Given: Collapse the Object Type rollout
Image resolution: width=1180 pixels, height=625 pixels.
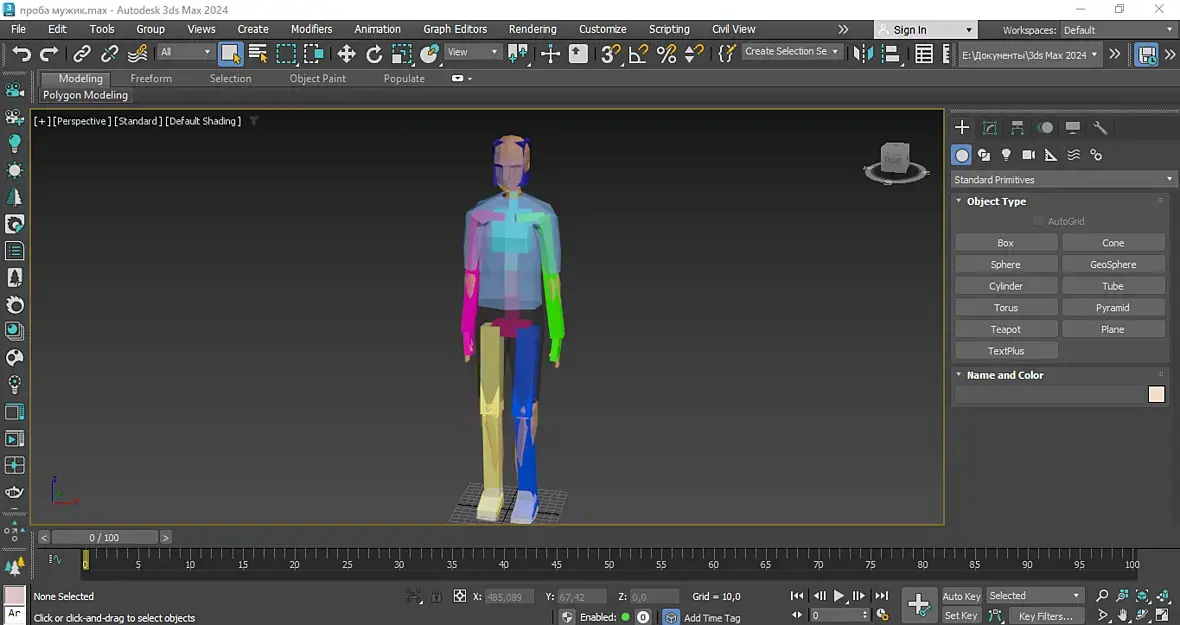Looking at the screenshot, I should [996, 201].
